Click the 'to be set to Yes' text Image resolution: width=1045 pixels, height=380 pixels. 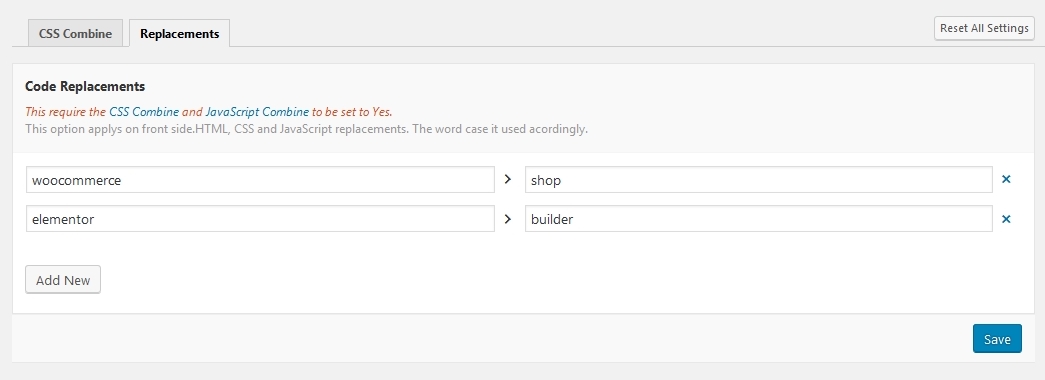click(352, 112)
